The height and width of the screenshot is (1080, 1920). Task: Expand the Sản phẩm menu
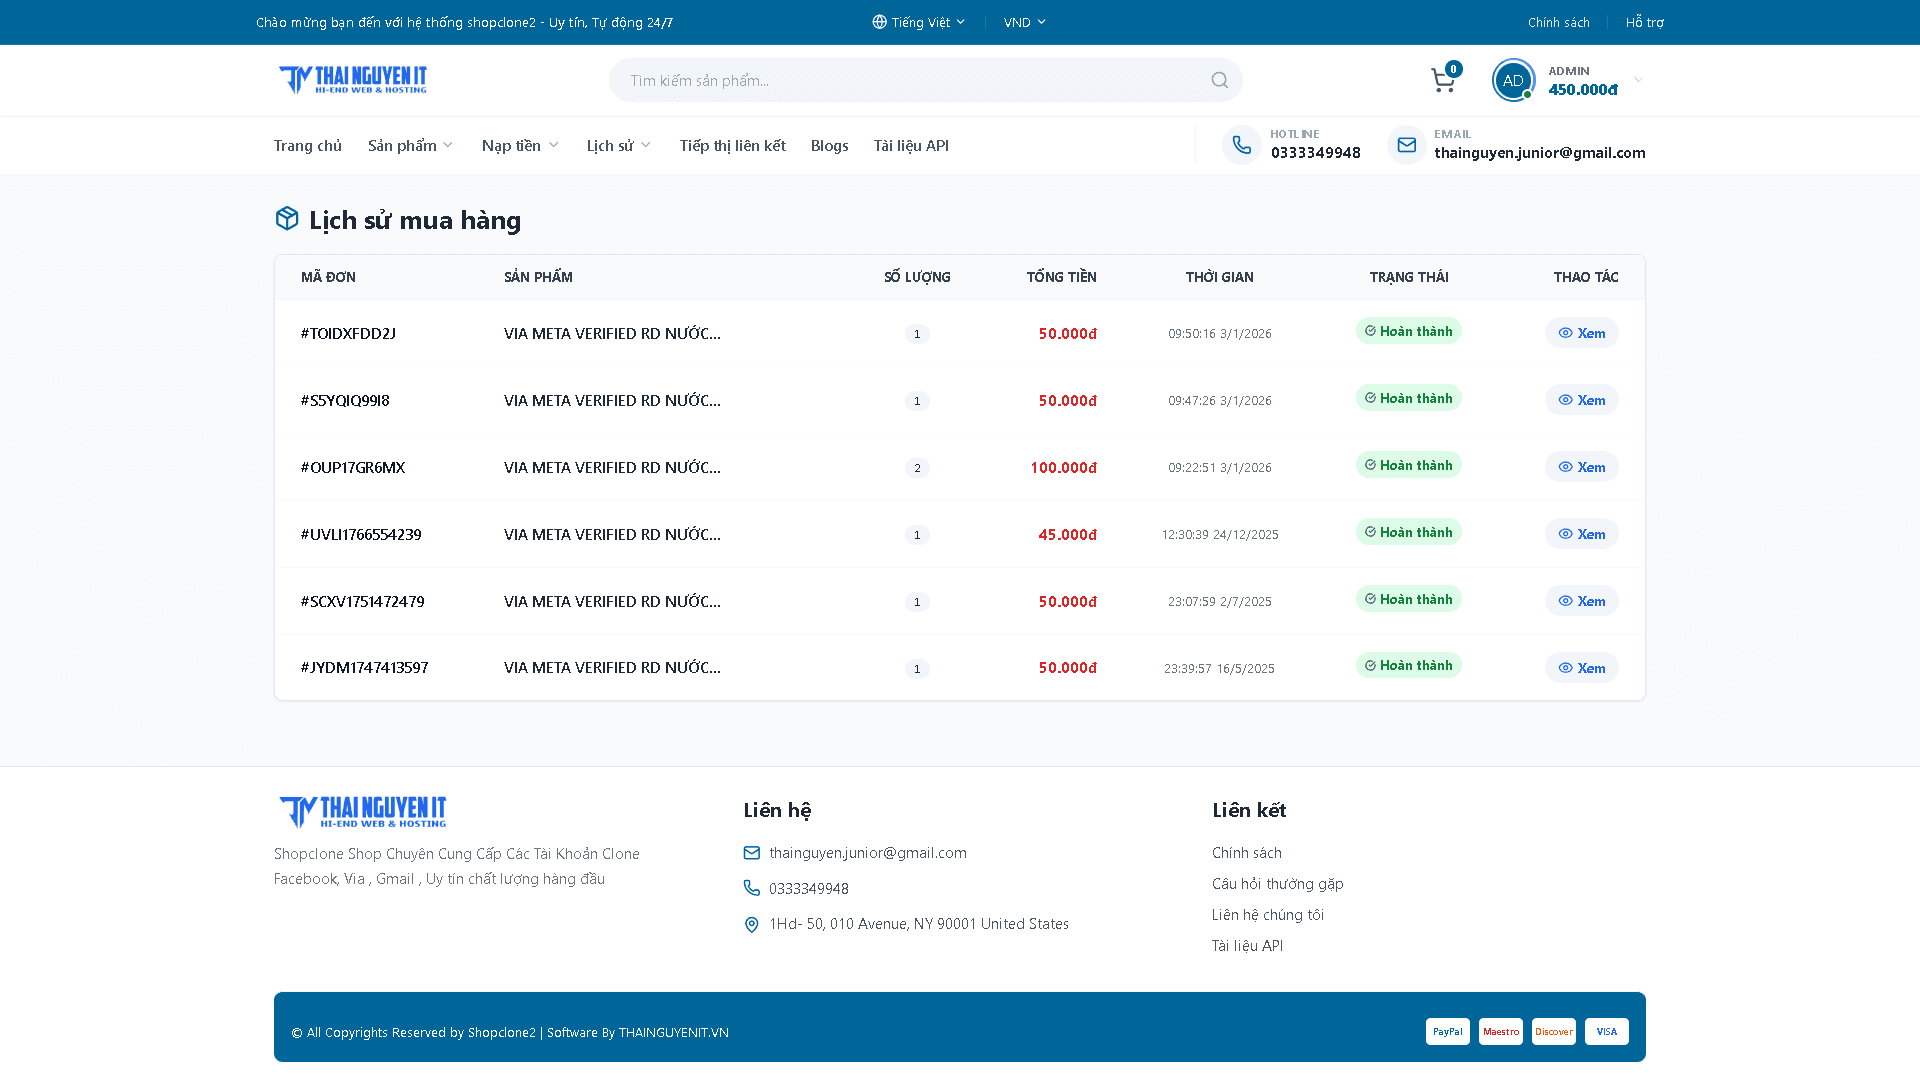[411, 146]
